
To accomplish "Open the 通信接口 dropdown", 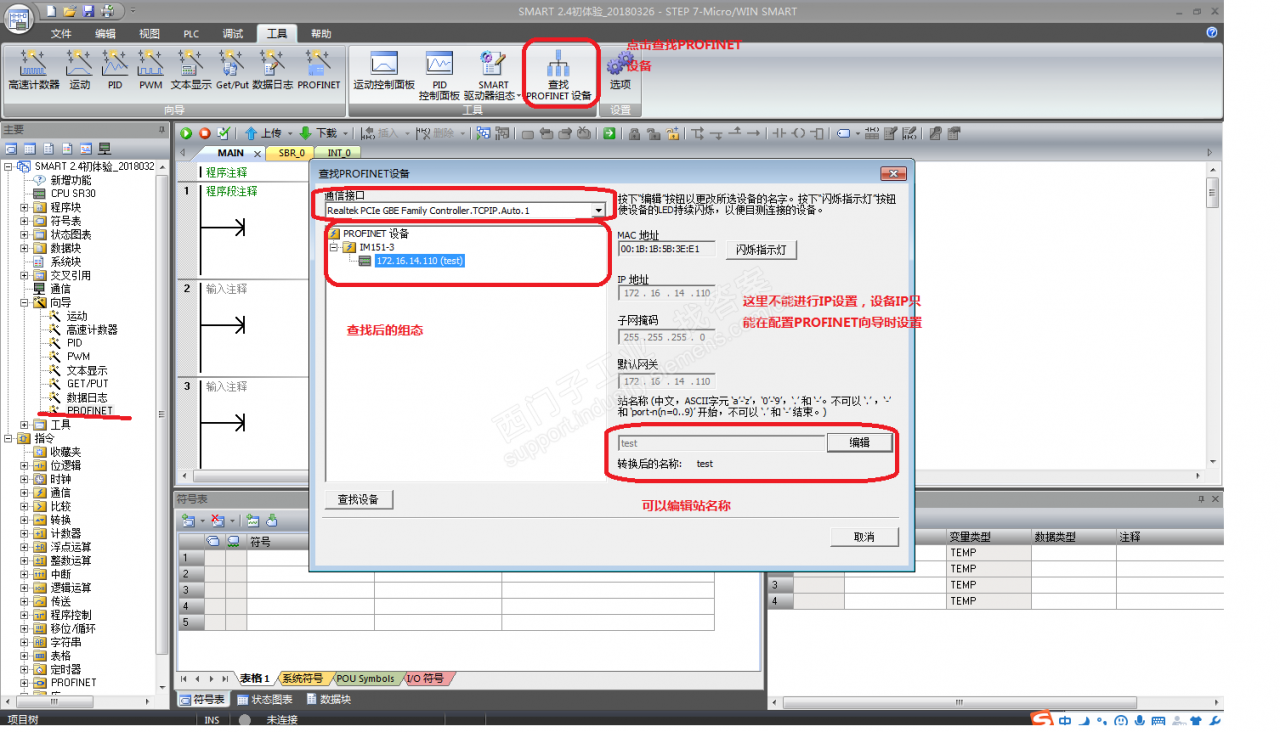I will coord(598,210).
